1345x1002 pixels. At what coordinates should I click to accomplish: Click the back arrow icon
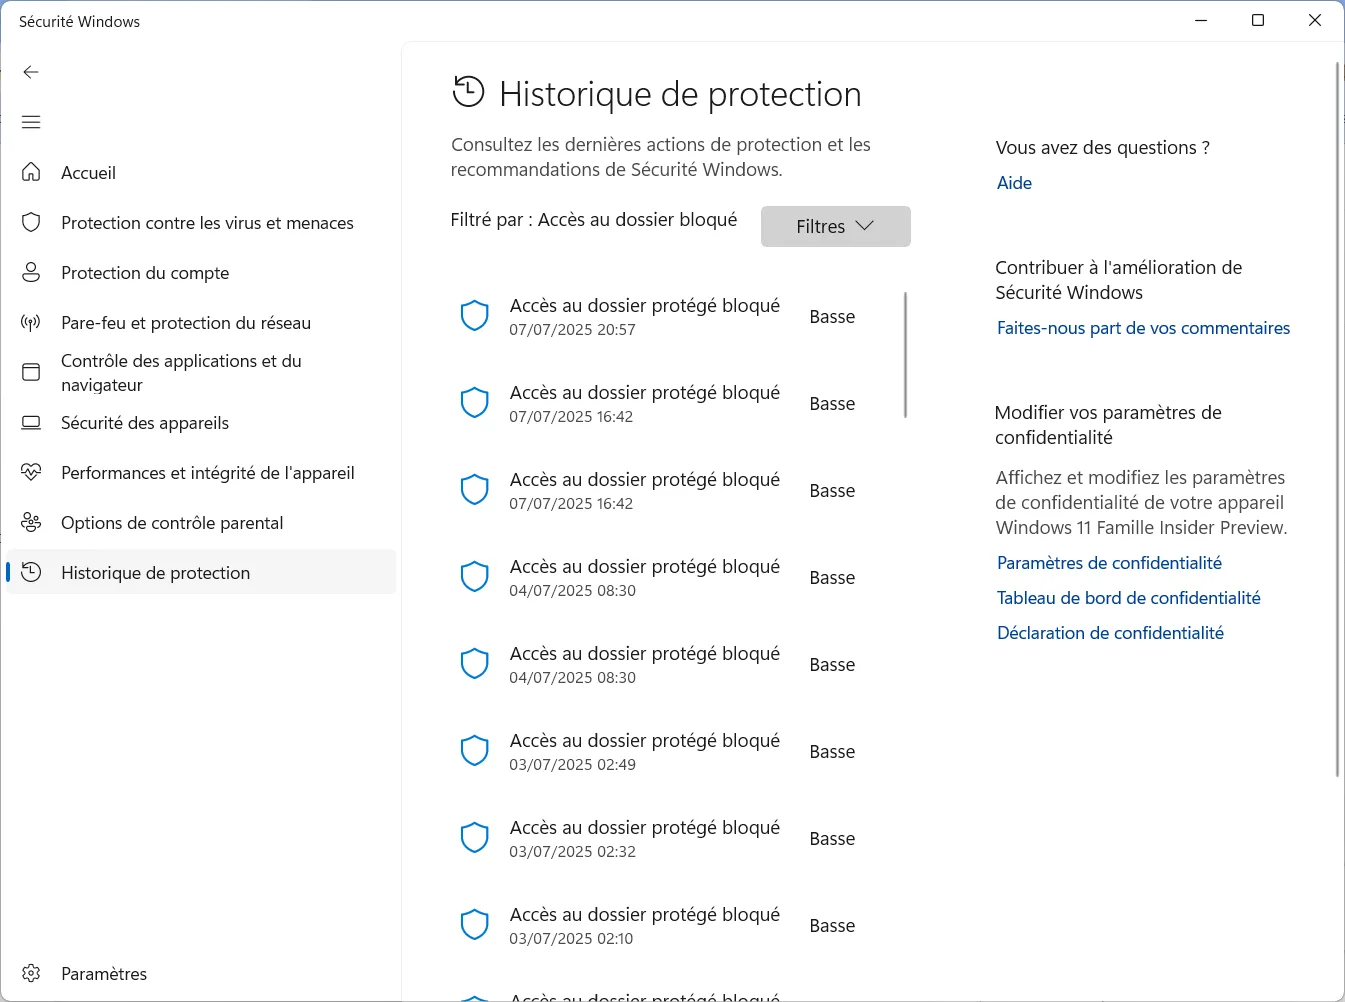tap(31, 72)
